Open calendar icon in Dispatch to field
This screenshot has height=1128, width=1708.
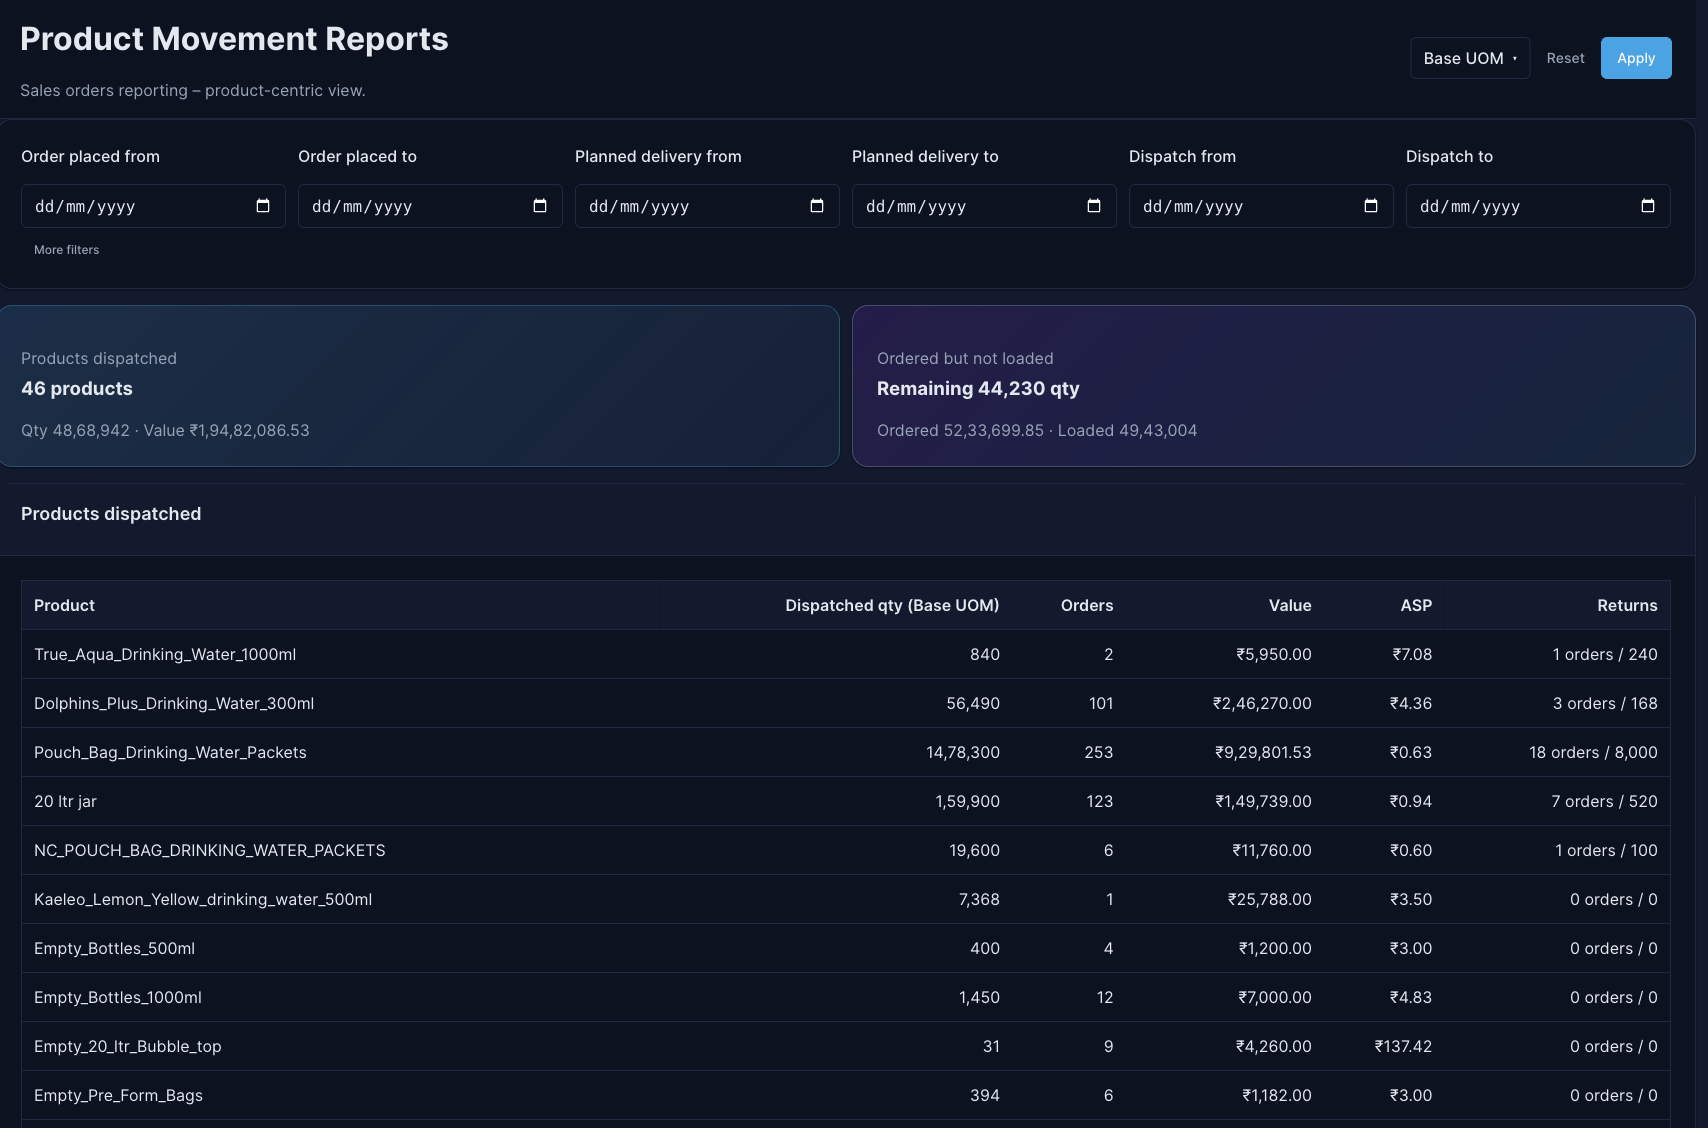coord(1648,206)
